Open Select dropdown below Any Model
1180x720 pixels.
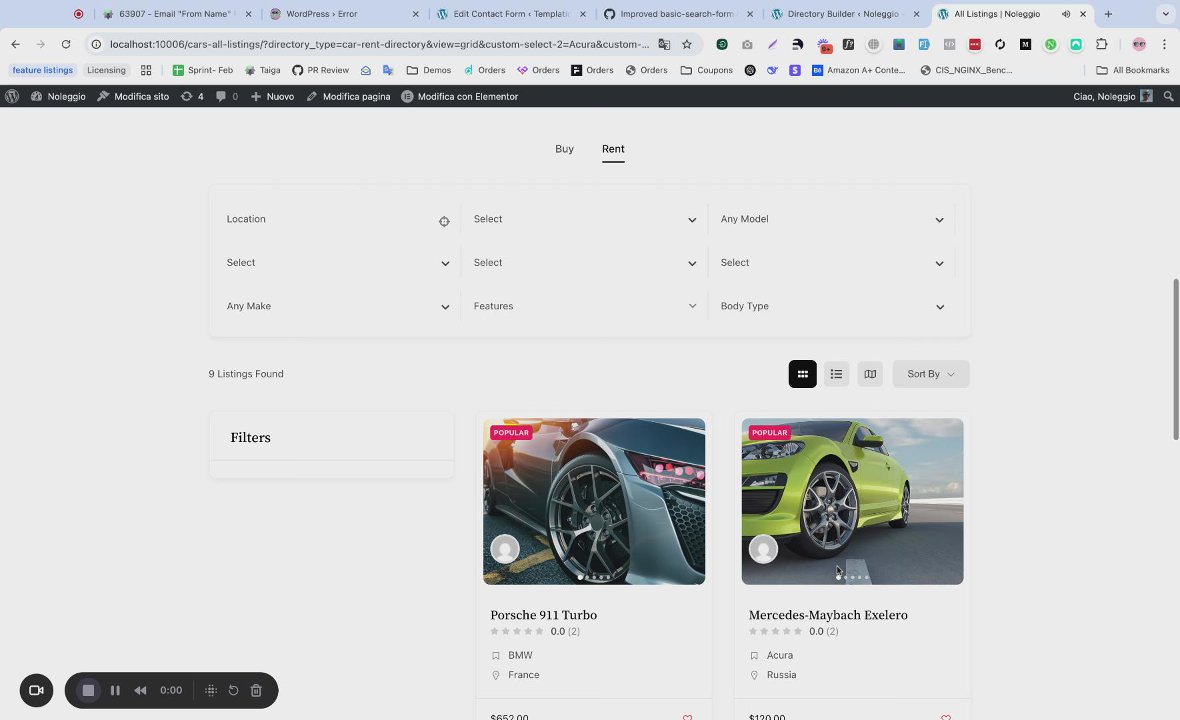point(832,263)
